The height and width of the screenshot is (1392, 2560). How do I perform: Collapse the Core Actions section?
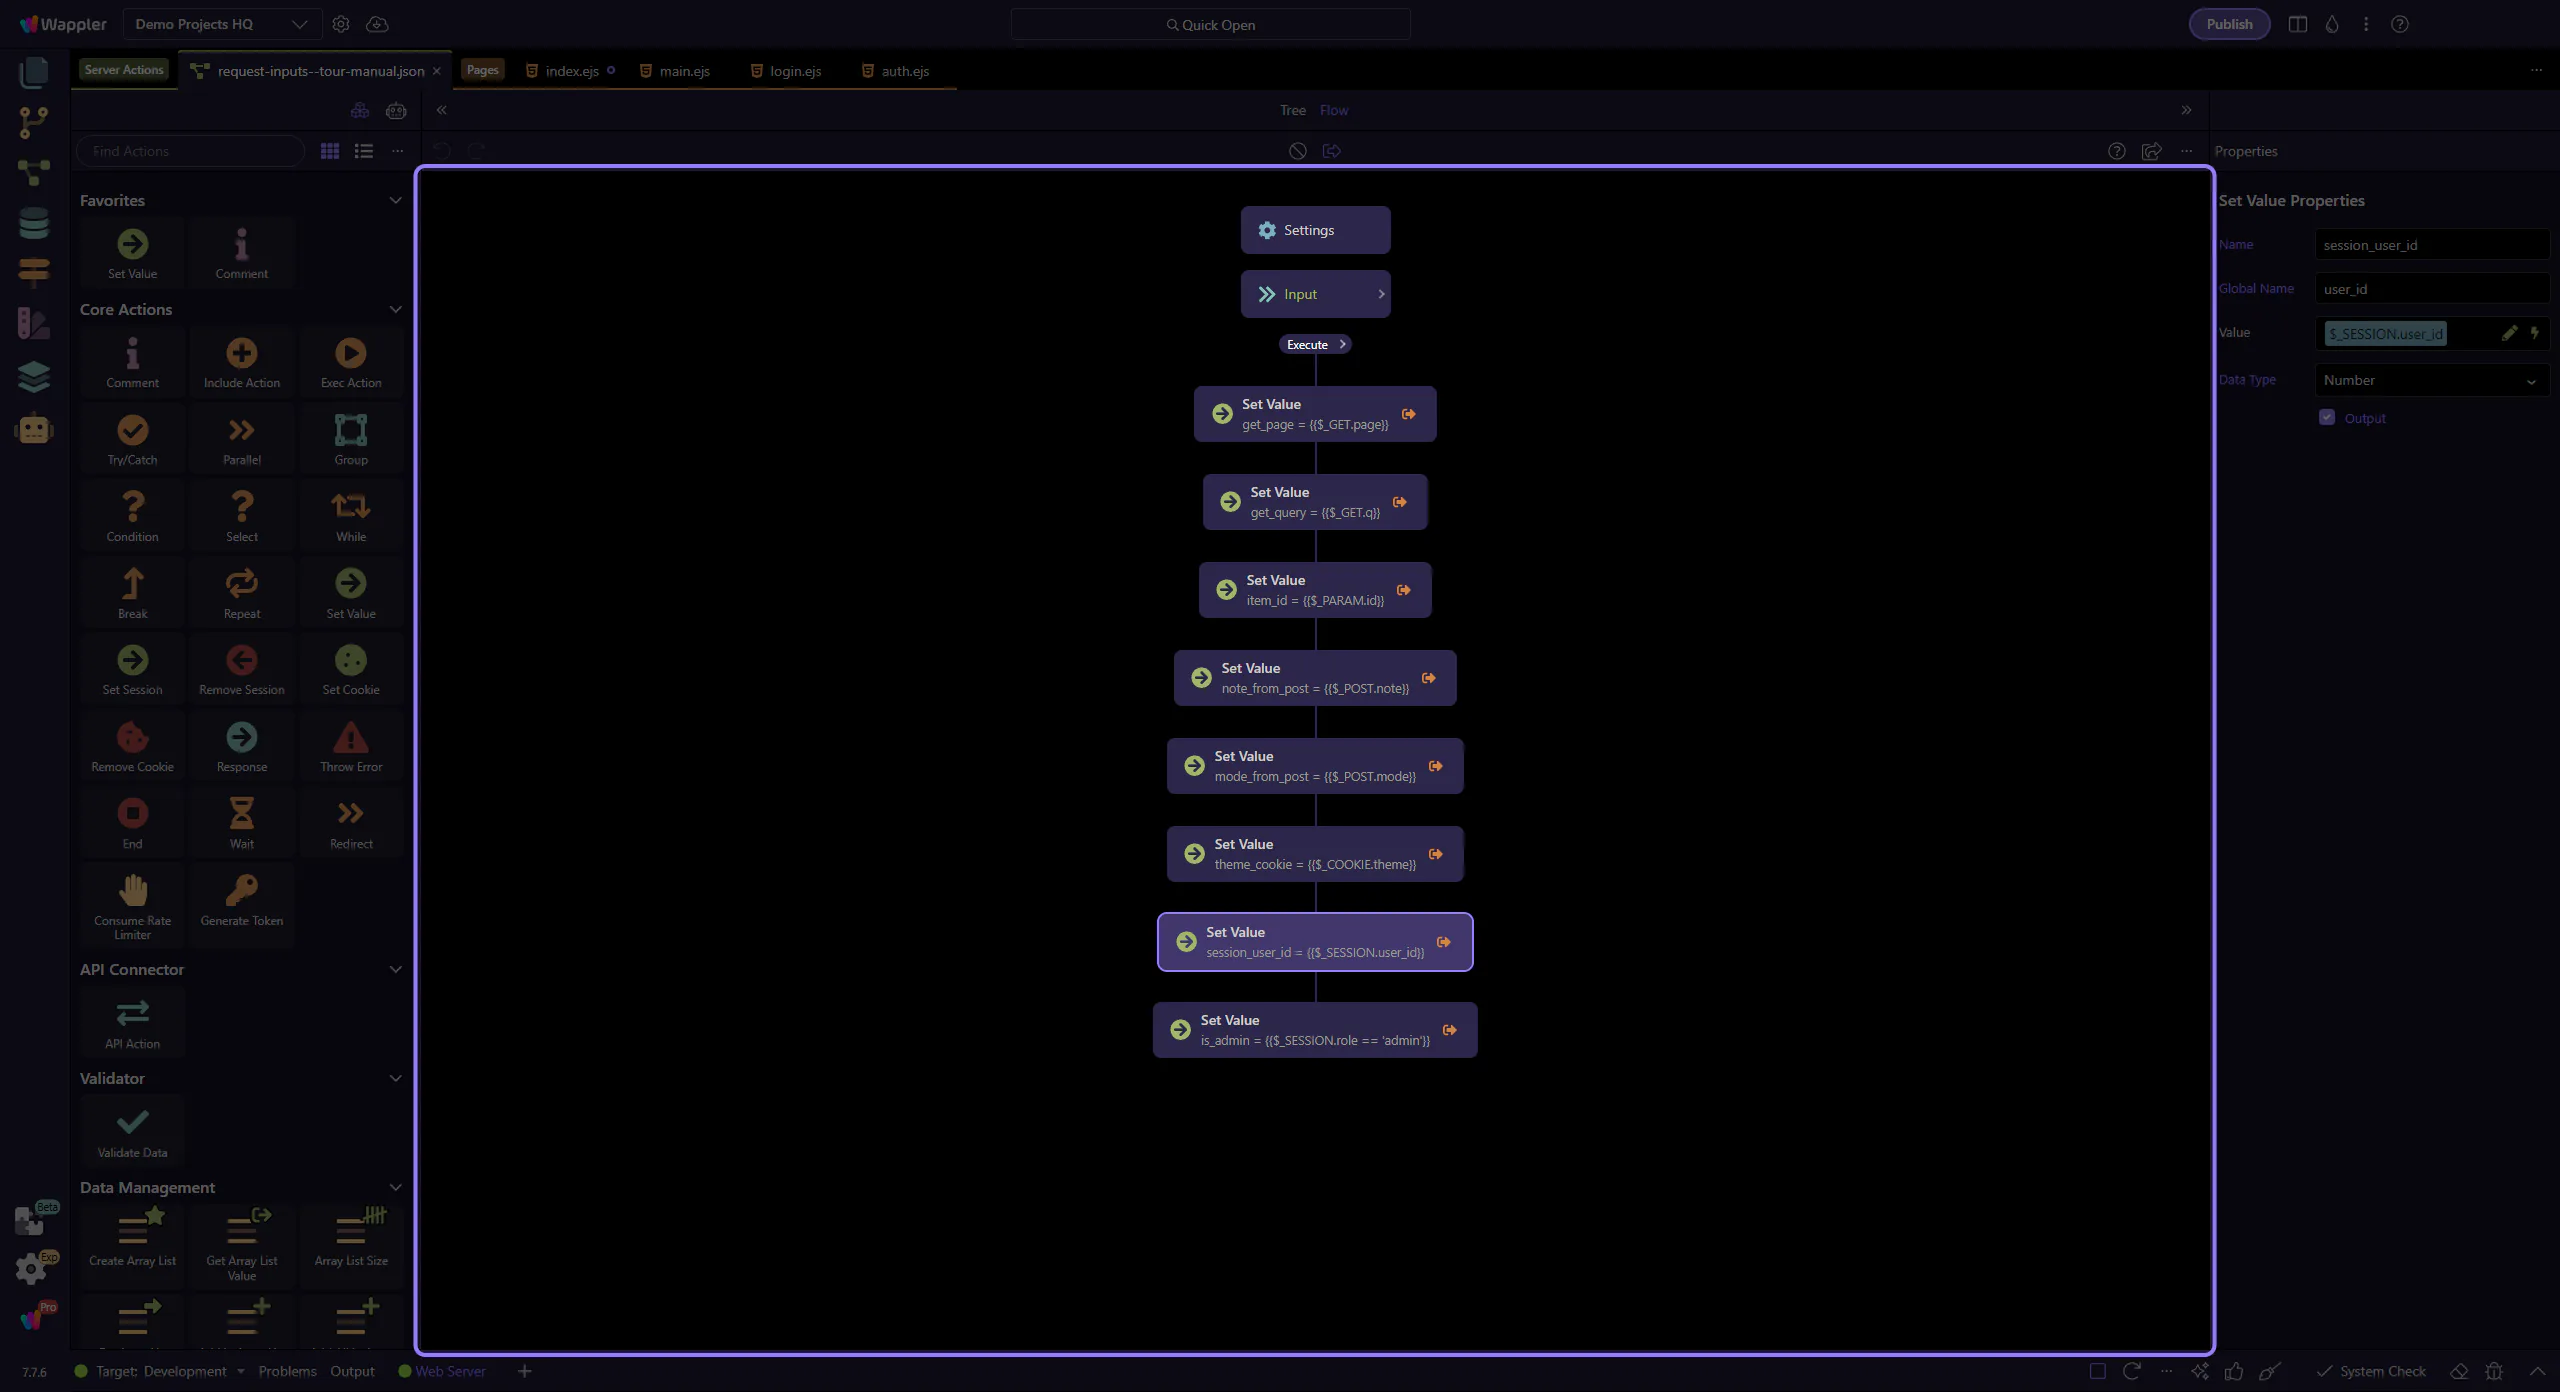click(395, 310)
